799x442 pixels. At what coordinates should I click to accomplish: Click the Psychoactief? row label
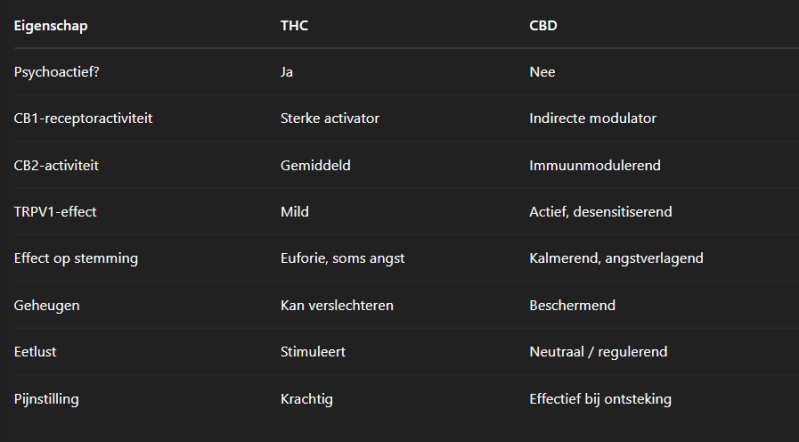point(57,72)
